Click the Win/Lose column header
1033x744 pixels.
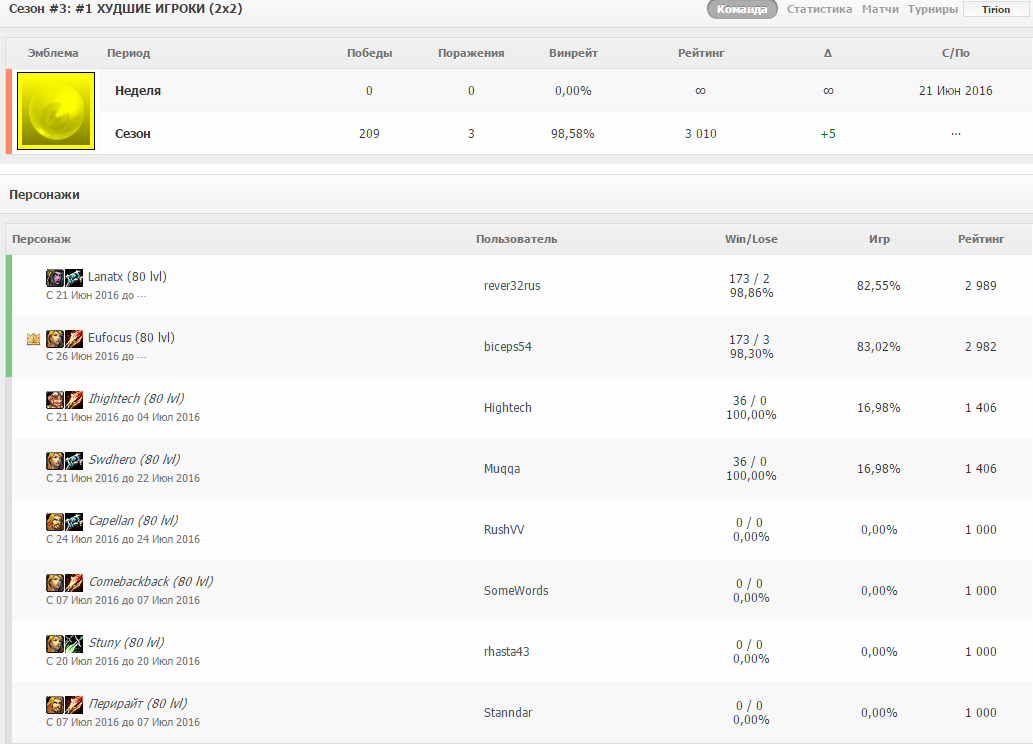click(x=751, y=239)
